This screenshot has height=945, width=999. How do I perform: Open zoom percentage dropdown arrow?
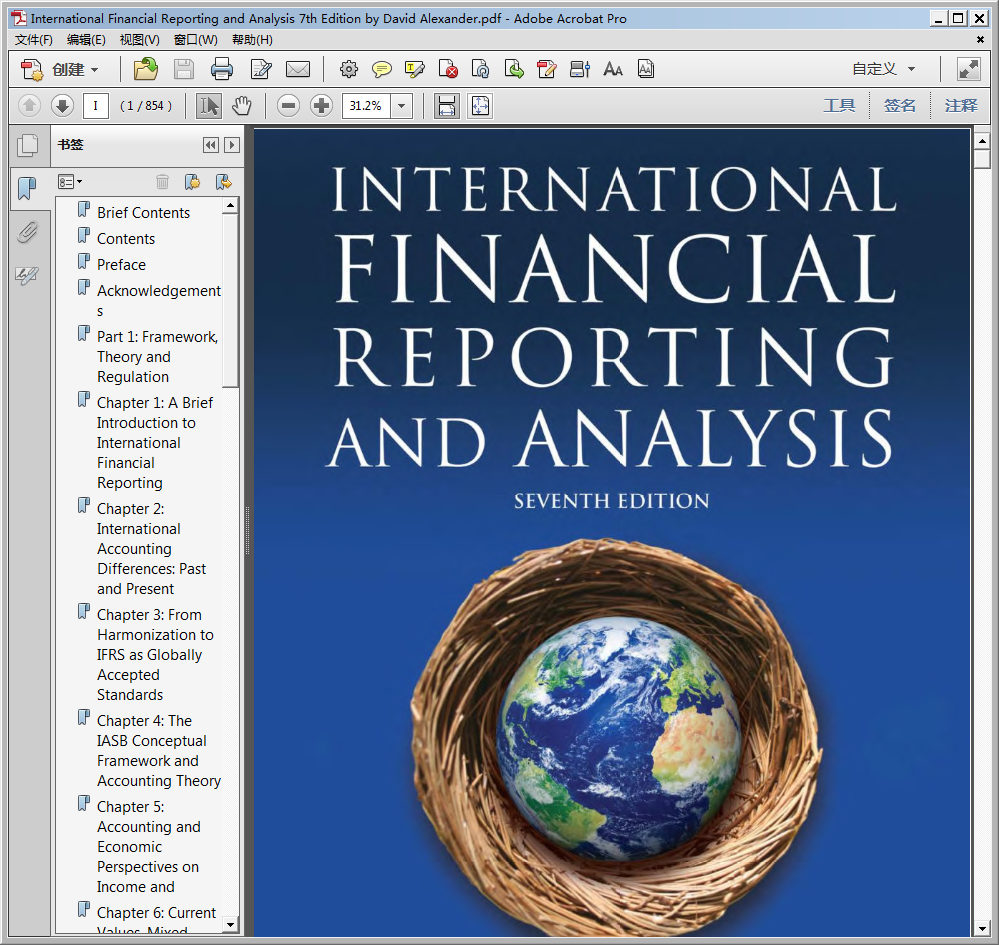click(402, 106)
